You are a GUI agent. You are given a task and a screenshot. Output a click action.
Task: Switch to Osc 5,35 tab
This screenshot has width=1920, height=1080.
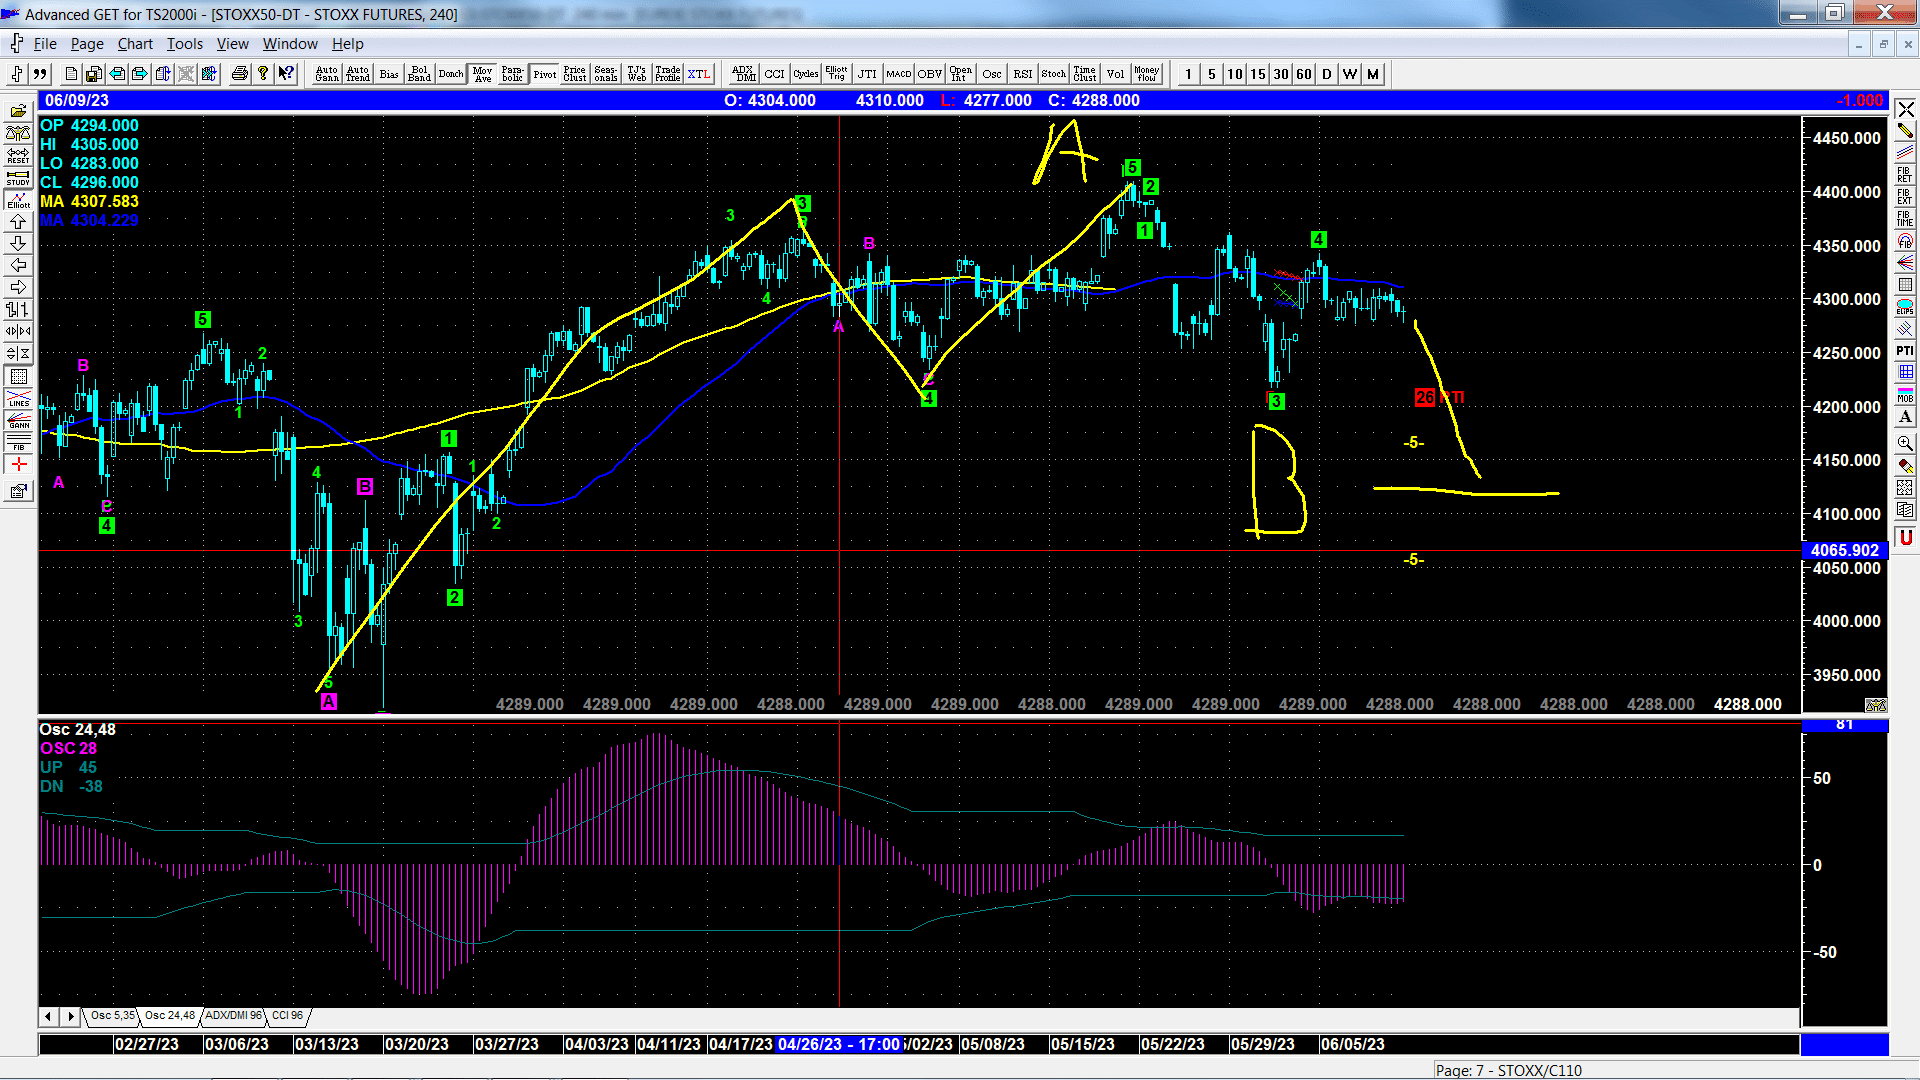pos(111,1015)
